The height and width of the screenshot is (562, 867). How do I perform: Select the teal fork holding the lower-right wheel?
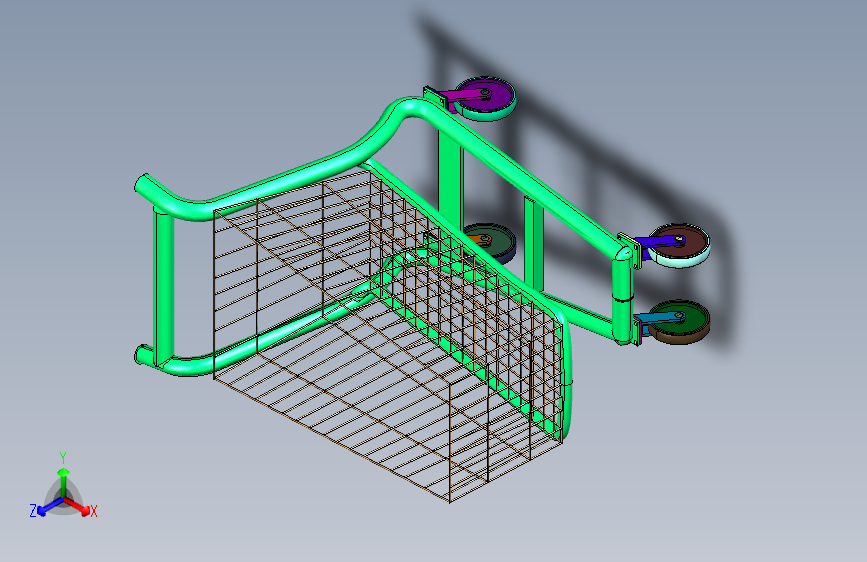point(660,321)
